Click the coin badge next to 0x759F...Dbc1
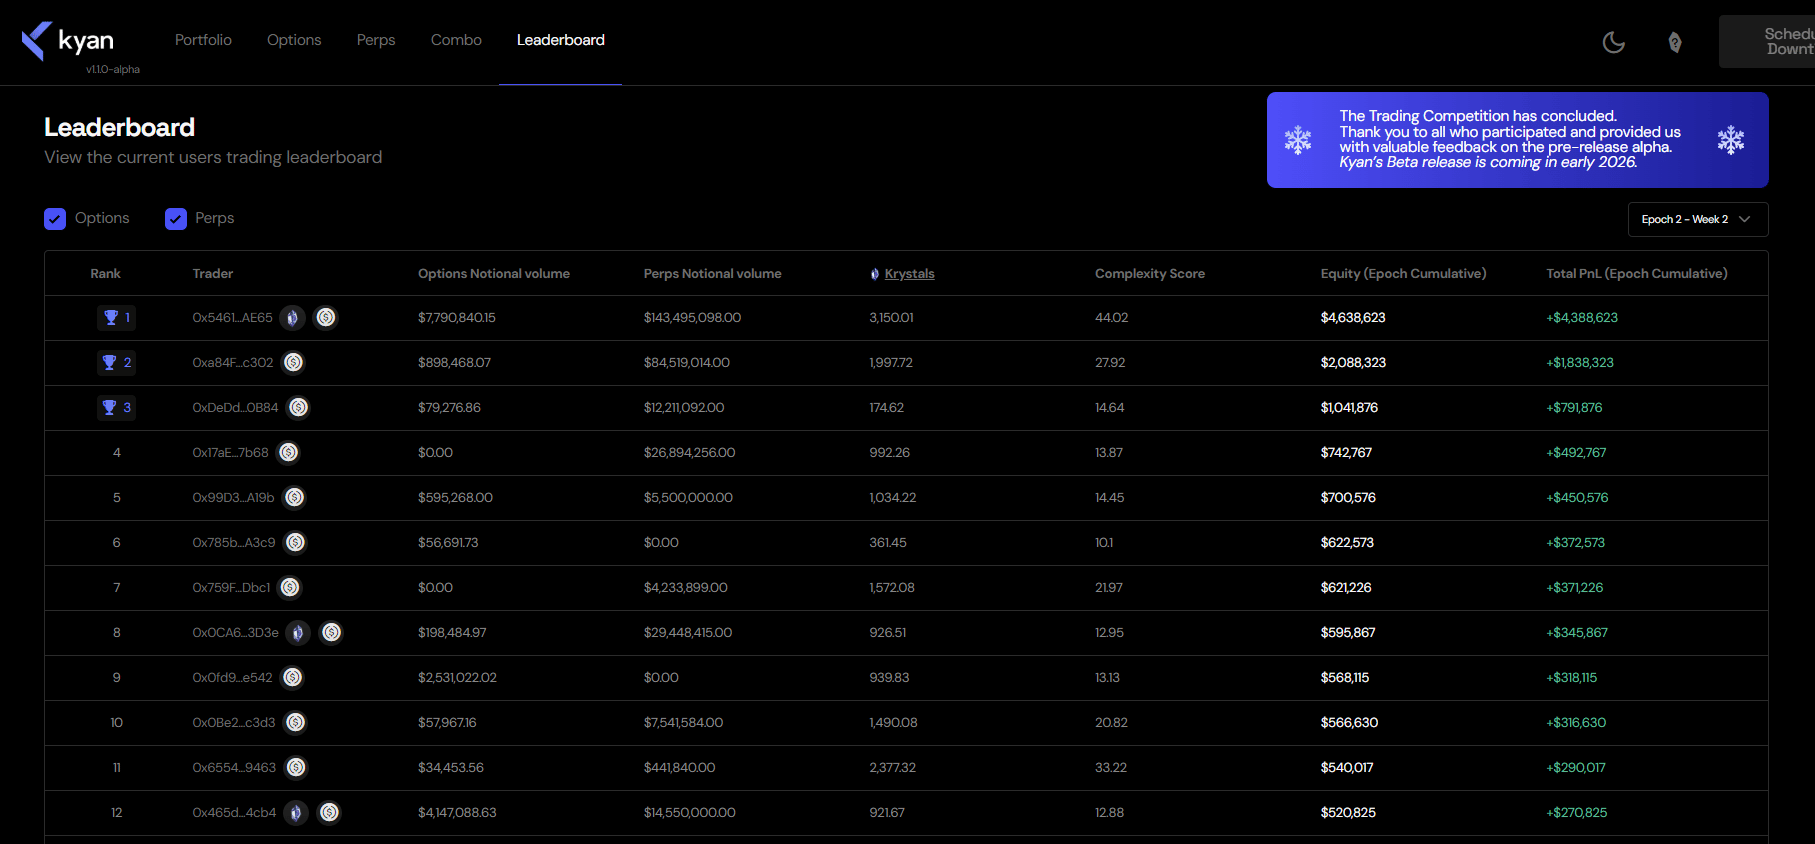Image resolution: width=1815 pixels, height=844 pixels. [x=289, y=588]
